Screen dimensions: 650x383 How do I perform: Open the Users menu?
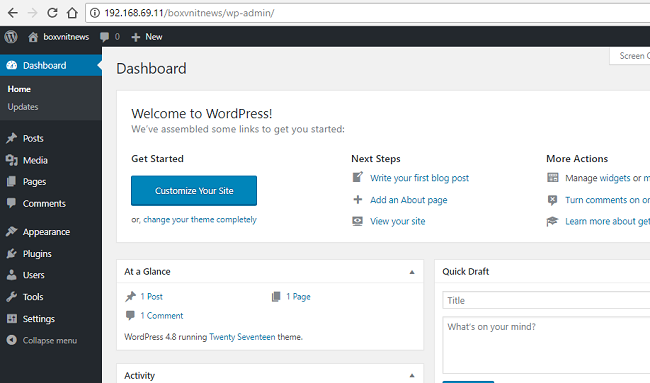(34, 275)
